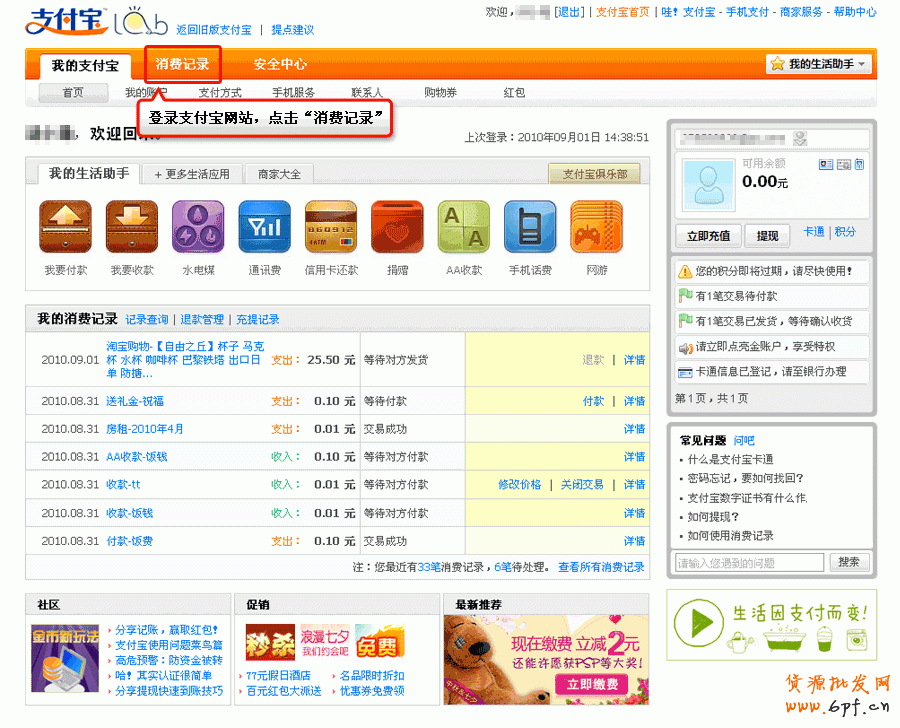Click the 提现 withdraw button
900x728 pixels.
click(767, 236)
